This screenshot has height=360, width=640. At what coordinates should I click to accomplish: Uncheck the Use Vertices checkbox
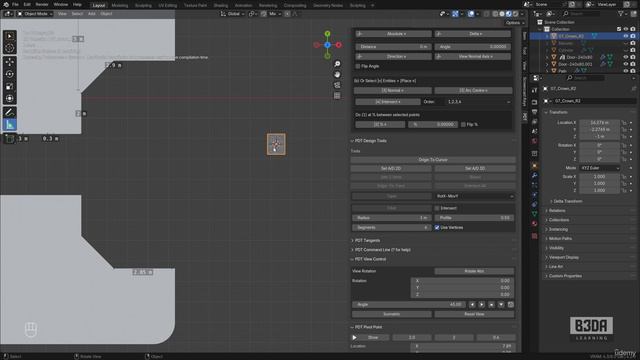pyautogui.click(x=437, y=228)
